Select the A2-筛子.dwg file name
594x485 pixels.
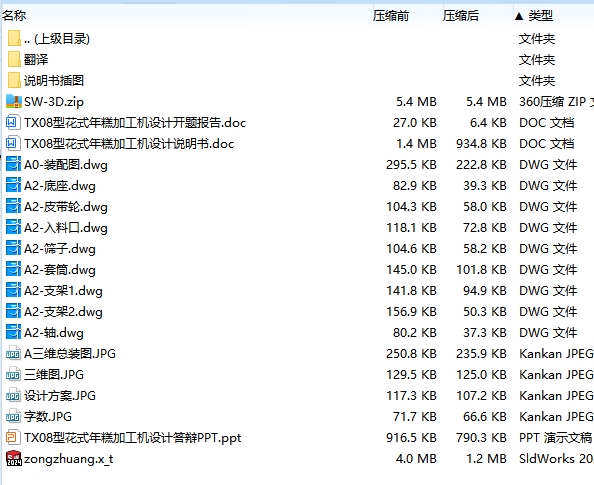click(x=60, y=249)
